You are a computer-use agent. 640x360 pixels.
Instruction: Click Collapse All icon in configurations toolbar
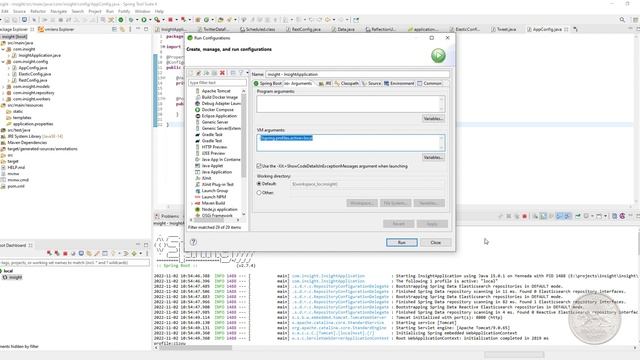coord(233,73)
